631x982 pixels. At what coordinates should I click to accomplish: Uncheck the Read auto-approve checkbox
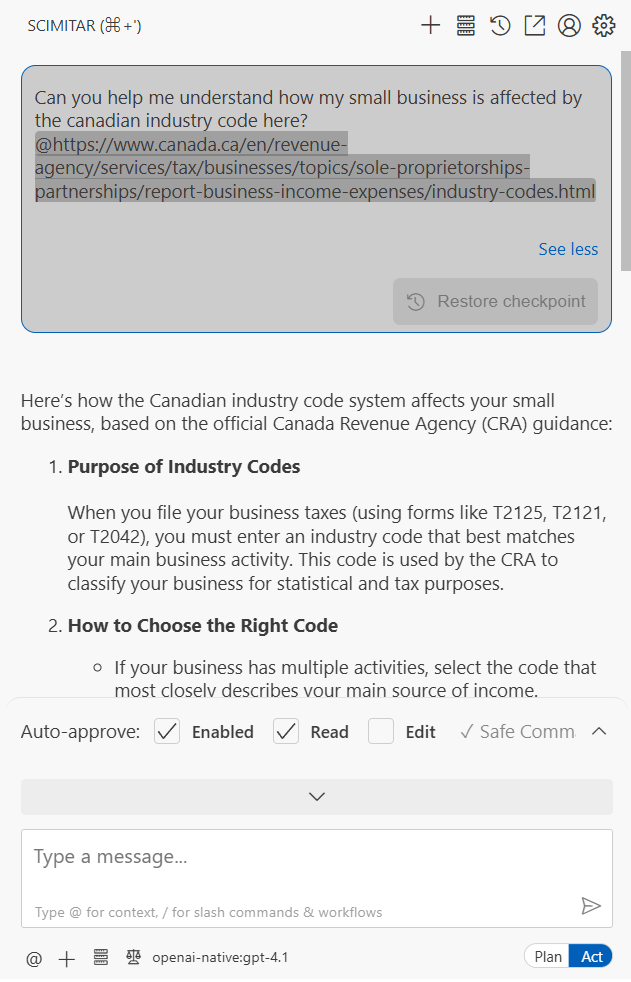tap(286, 731)
